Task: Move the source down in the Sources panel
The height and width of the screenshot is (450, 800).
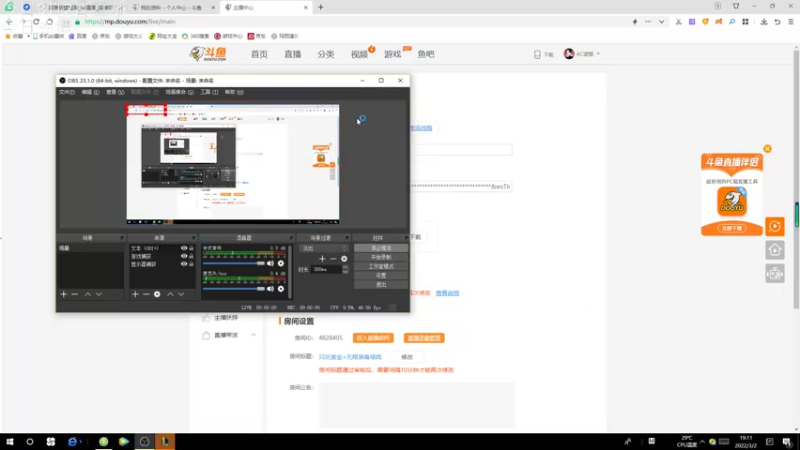Action: pyautogui.click(x=181, y=294)
